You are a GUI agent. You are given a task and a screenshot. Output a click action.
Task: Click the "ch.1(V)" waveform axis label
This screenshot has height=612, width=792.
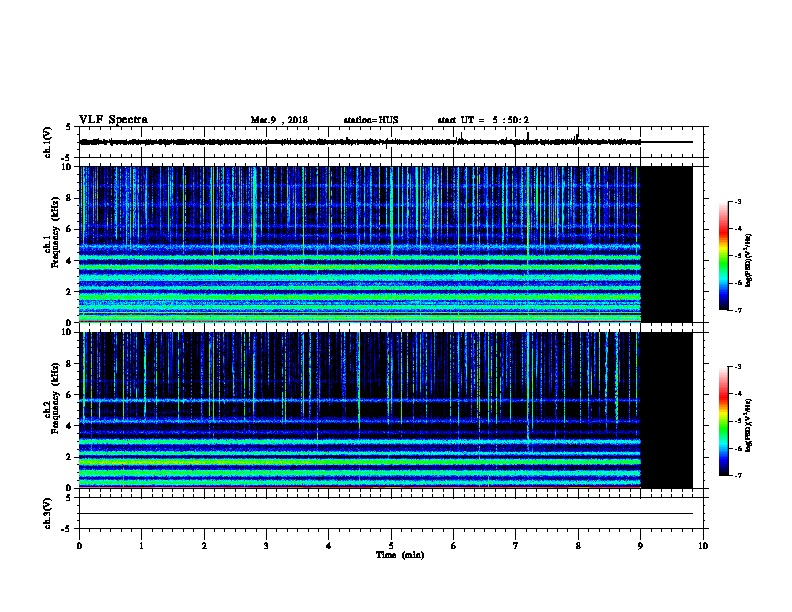[x=47, y=142]
